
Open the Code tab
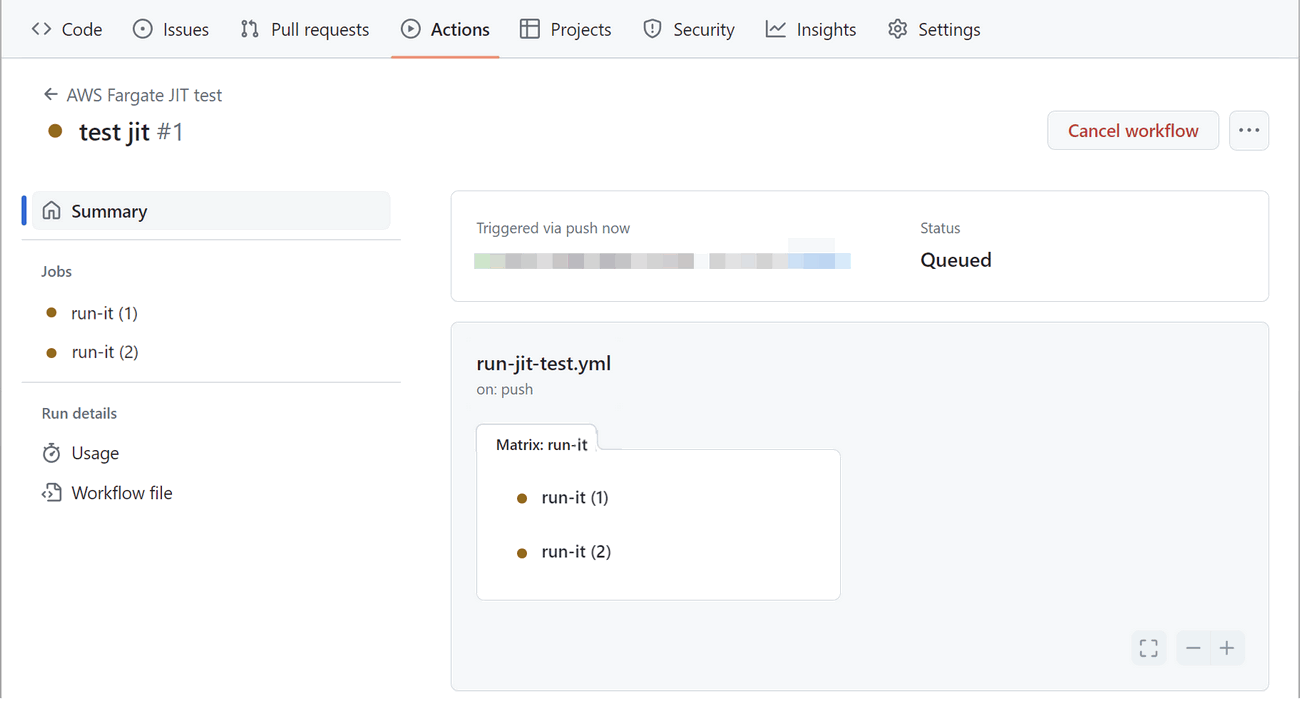[x=67, y=29]
